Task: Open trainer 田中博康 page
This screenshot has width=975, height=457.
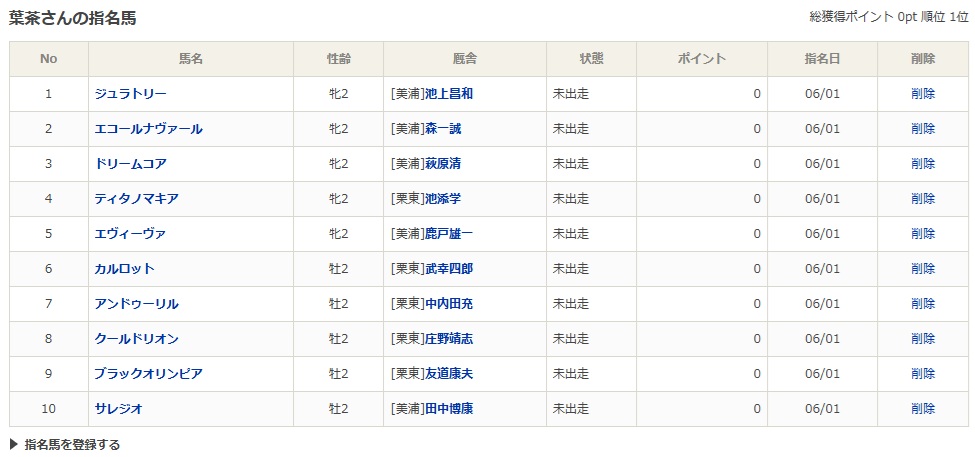Action: [449, 409]
